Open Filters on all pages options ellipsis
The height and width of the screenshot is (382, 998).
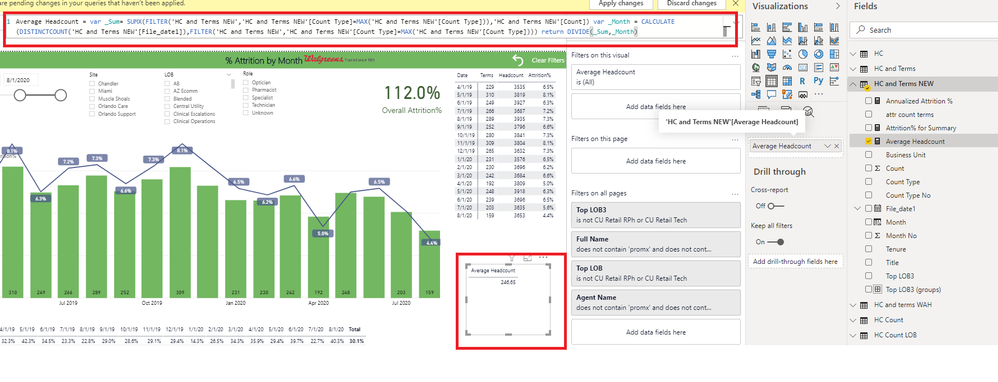[x=734, y=193]
